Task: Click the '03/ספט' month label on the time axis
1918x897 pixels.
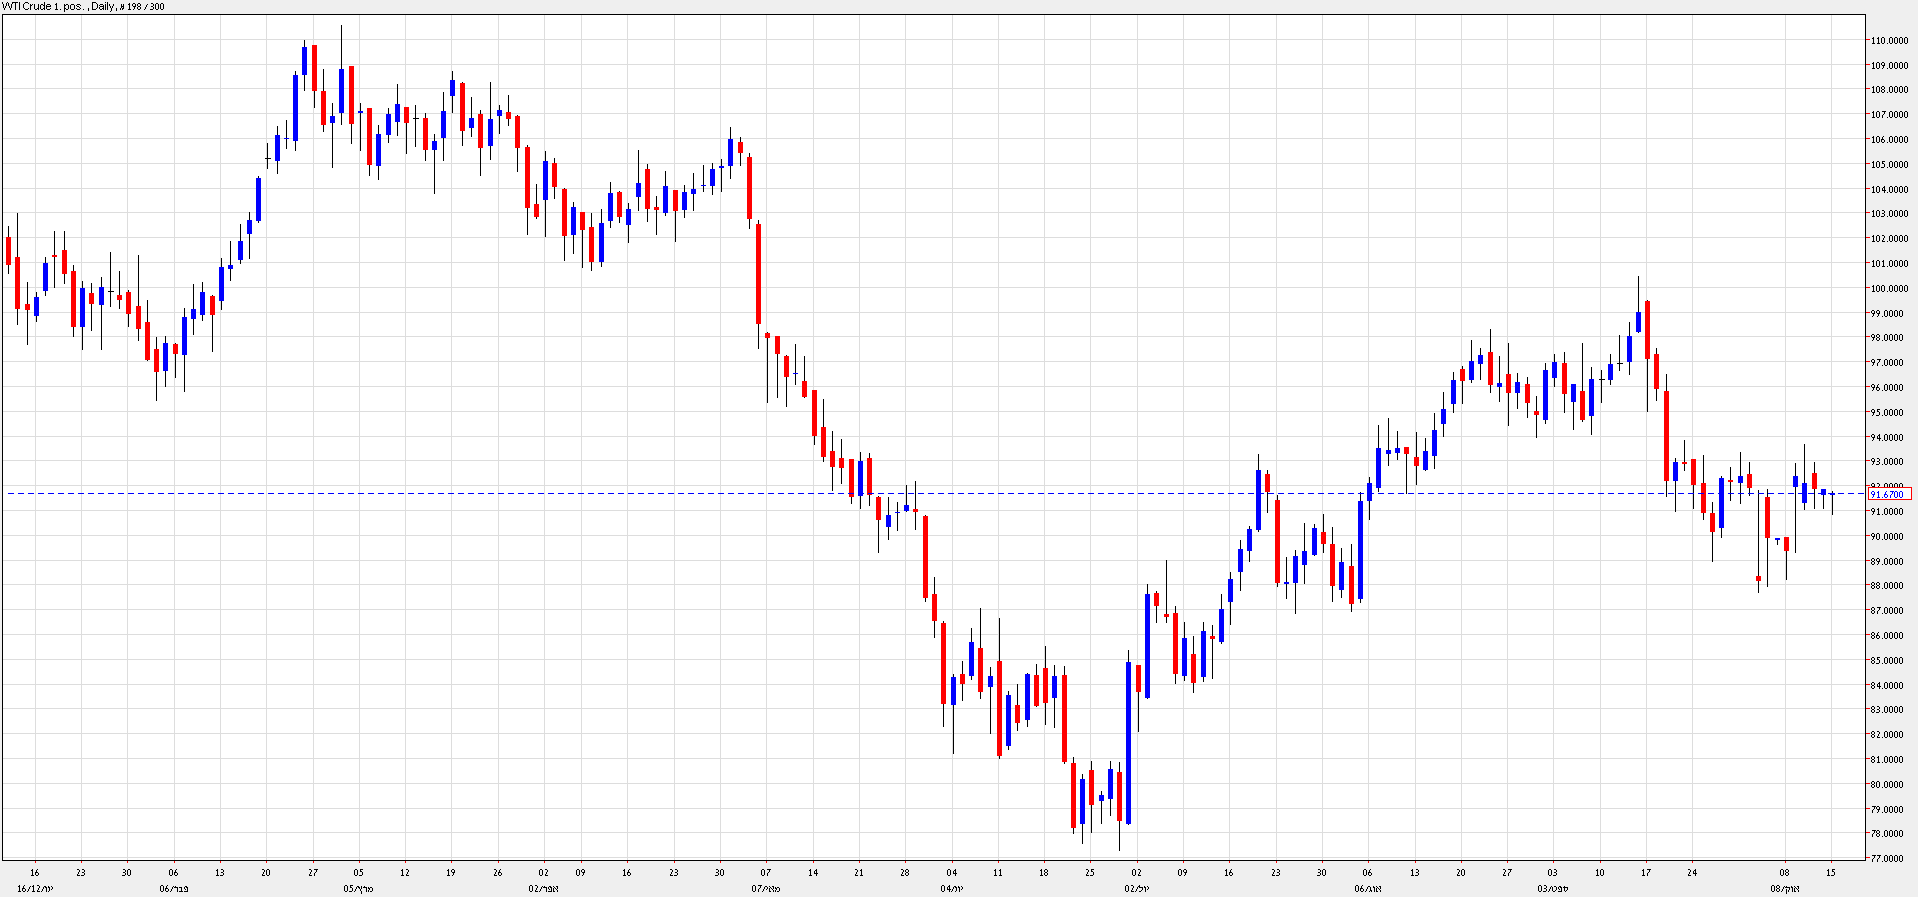Action: click(x=1553, y=889)
